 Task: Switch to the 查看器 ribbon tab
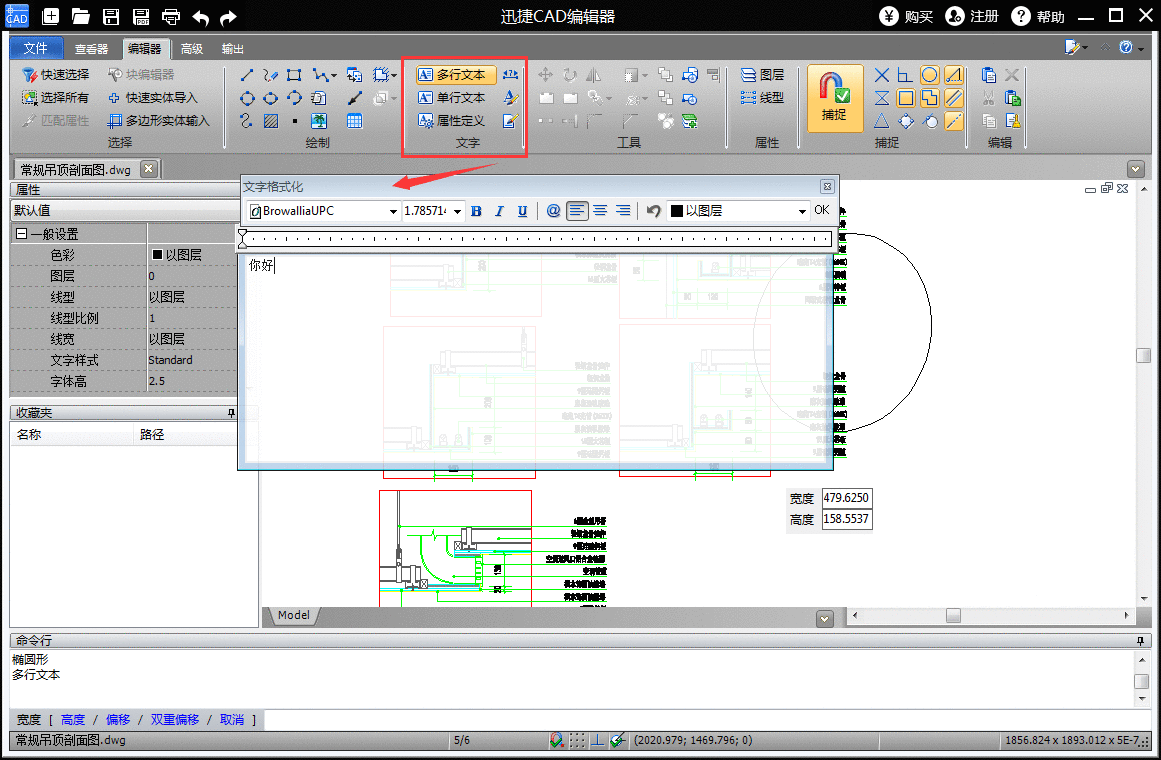91,49
